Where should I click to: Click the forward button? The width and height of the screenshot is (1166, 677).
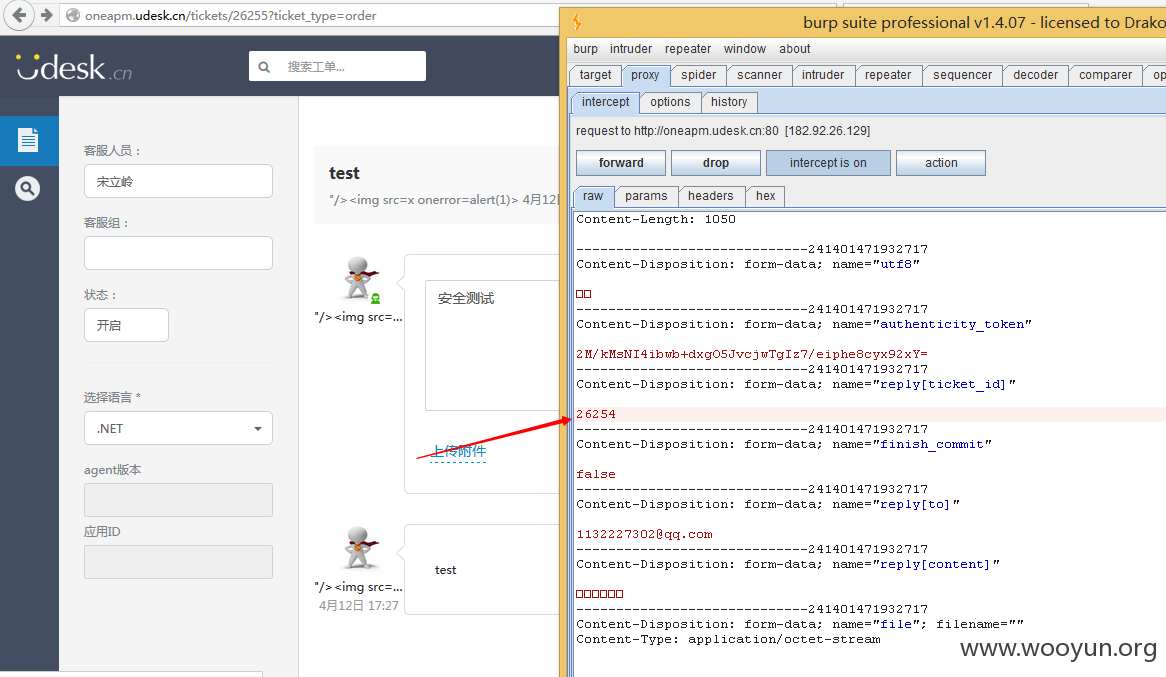pos(621,163)
